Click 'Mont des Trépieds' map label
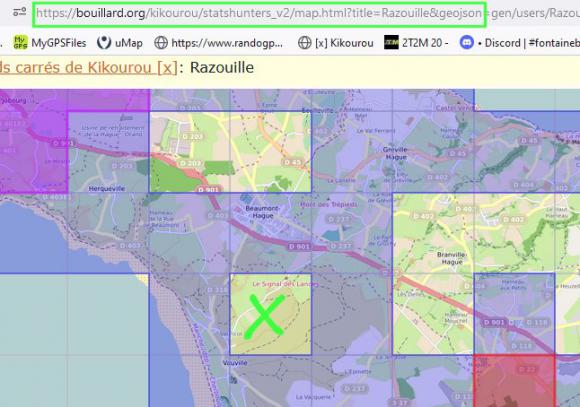580x407 pixels. click(329, 204)
